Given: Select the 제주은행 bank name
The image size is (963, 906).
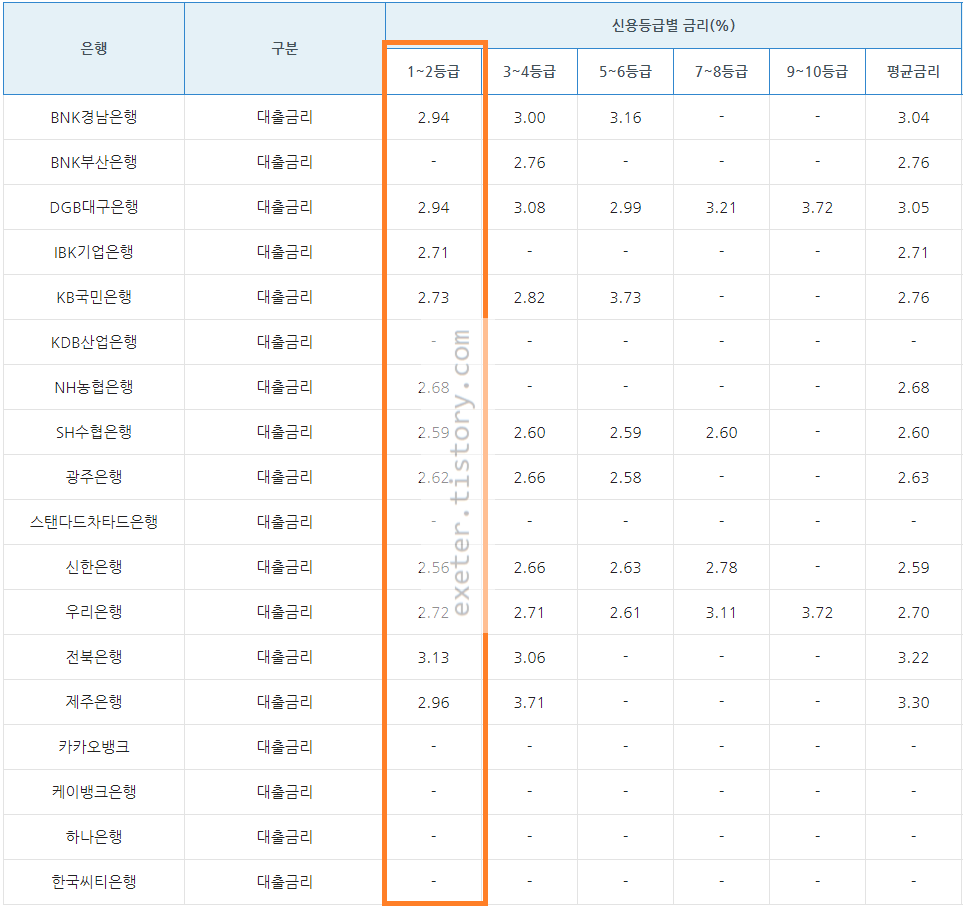Looking at the screenshot, I should [x=94, y=701].
